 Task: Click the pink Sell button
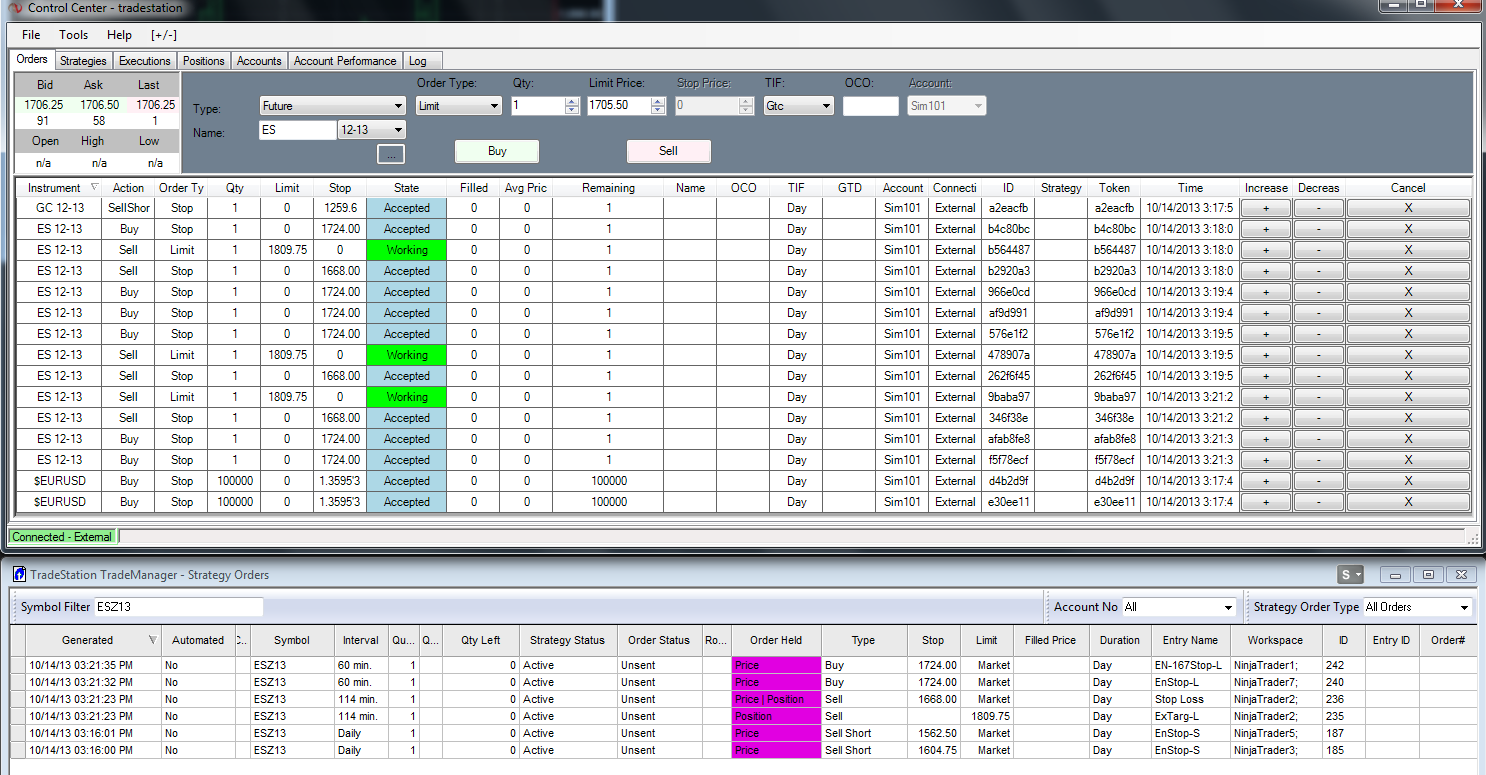coord(668,151)
